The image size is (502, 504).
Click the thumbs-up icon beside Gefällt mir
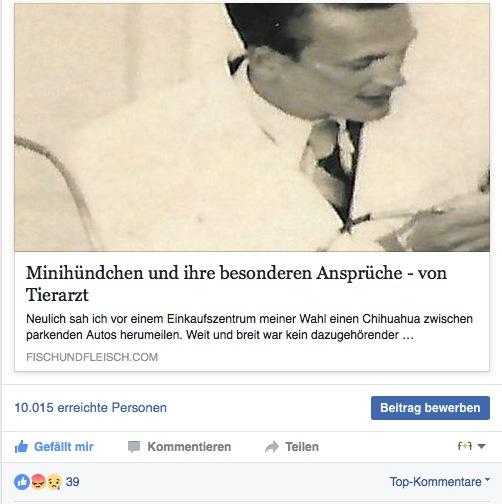[x=21, y=447]
